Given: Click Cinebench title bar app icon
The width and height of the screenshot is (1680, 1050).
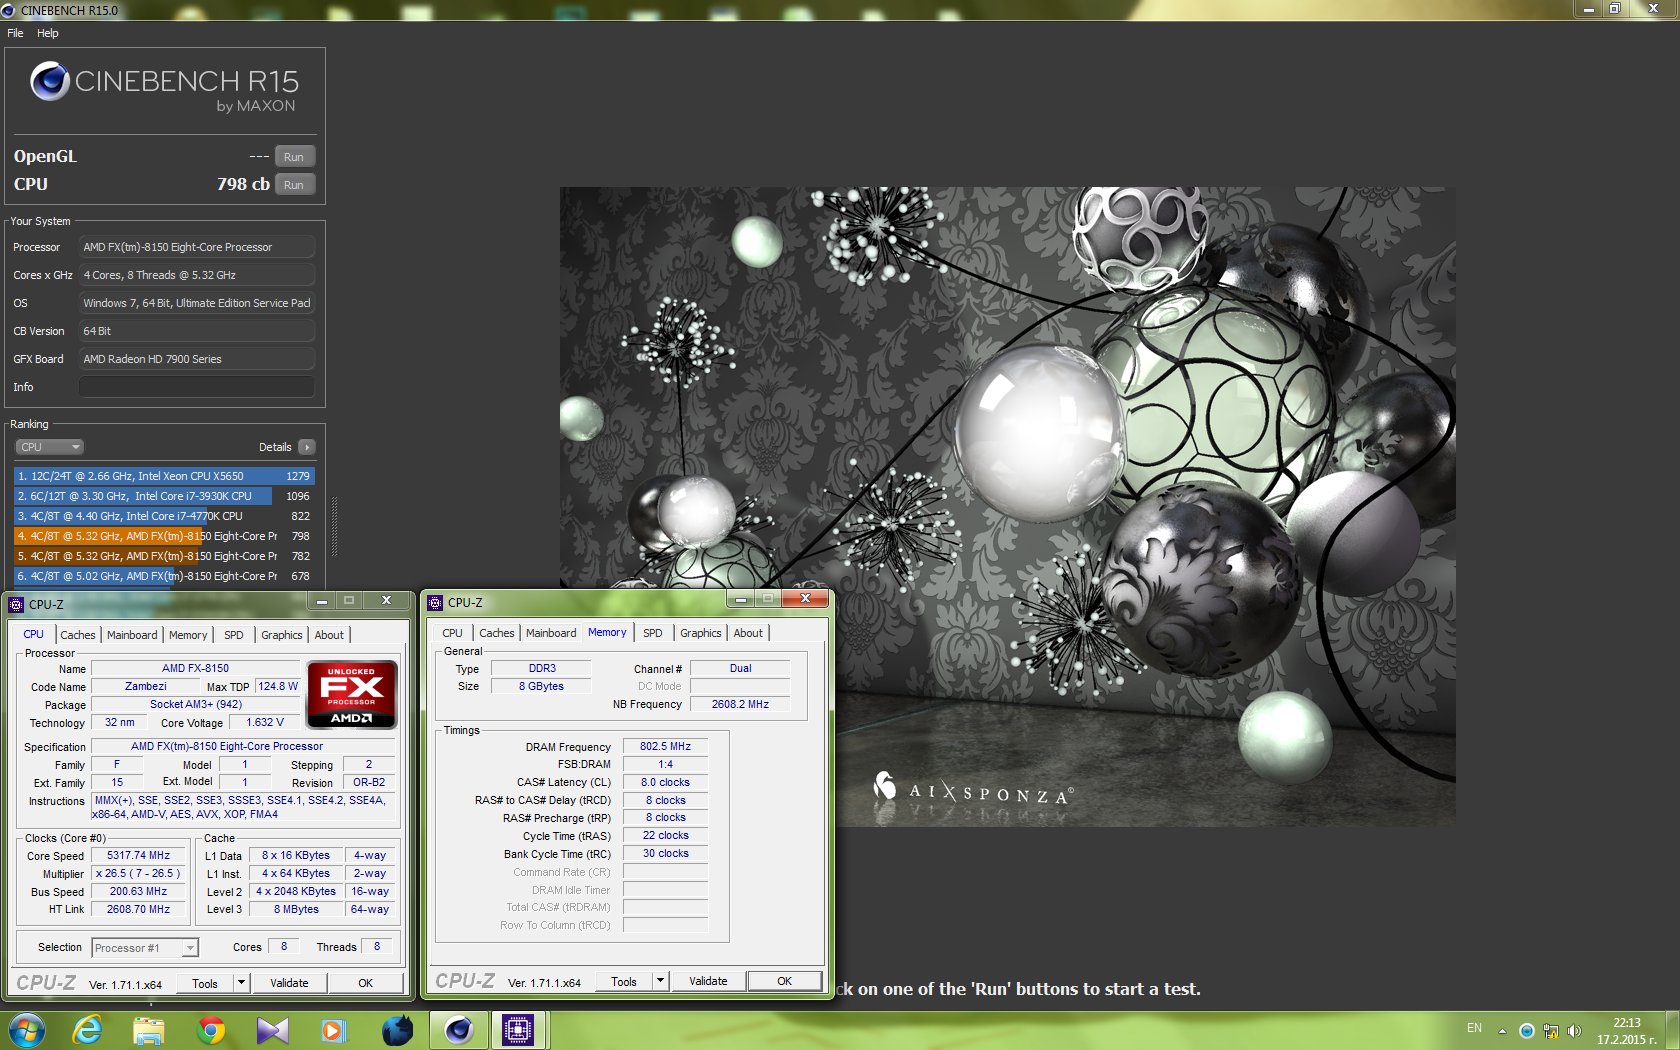Looking at the screenshot, I should point(9,10).
